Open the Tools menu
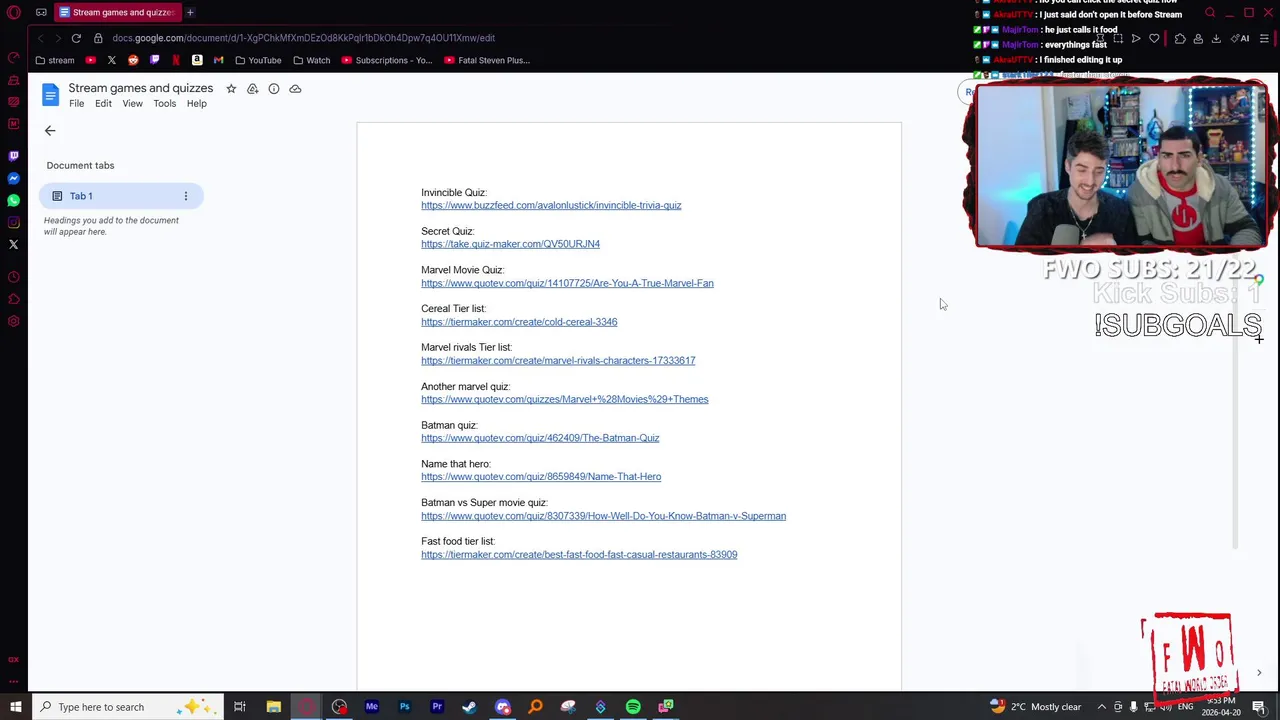This screenshot has width=1280, height=720. pyautogui.click(x=164, y=104)
